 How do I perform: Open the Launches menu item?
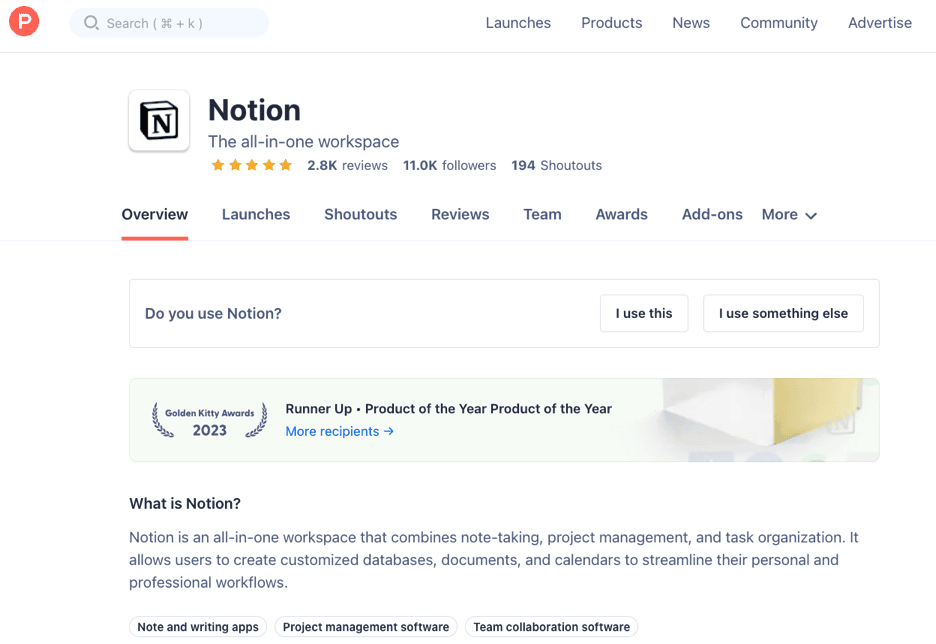518,22
